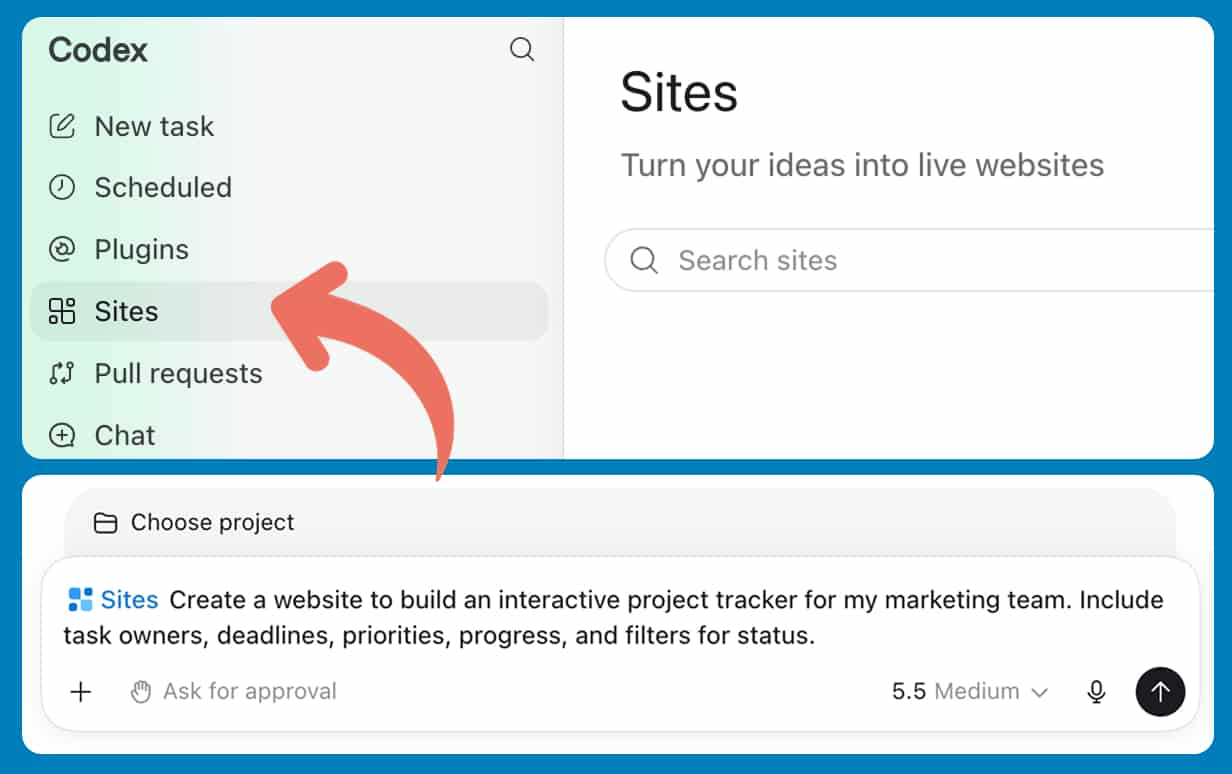Click the Chat plus-circle icon
Image resolution: width=1232 pixels, height=774 pixels.
click(x=62, y=435)
